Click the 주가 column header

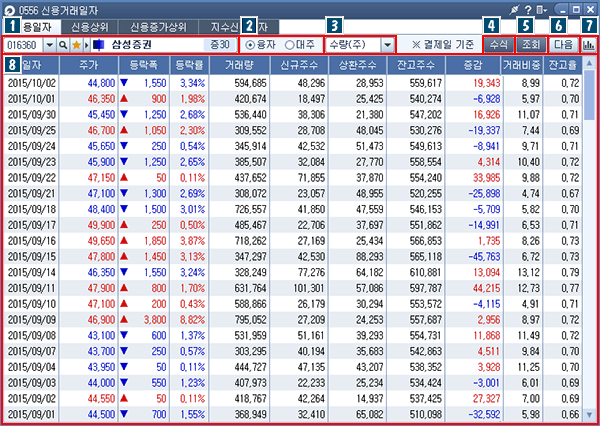pyautogui.click(x=88, y=65)
